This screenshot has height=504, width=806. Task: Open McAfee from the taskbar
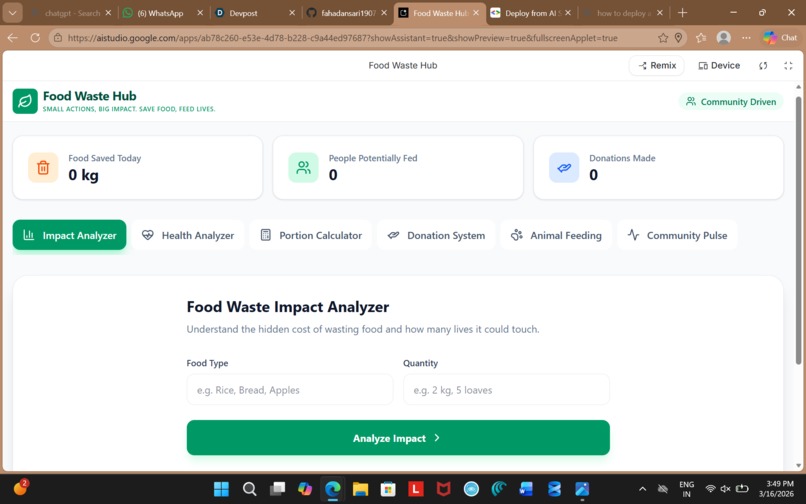click(x=444, y=489)
